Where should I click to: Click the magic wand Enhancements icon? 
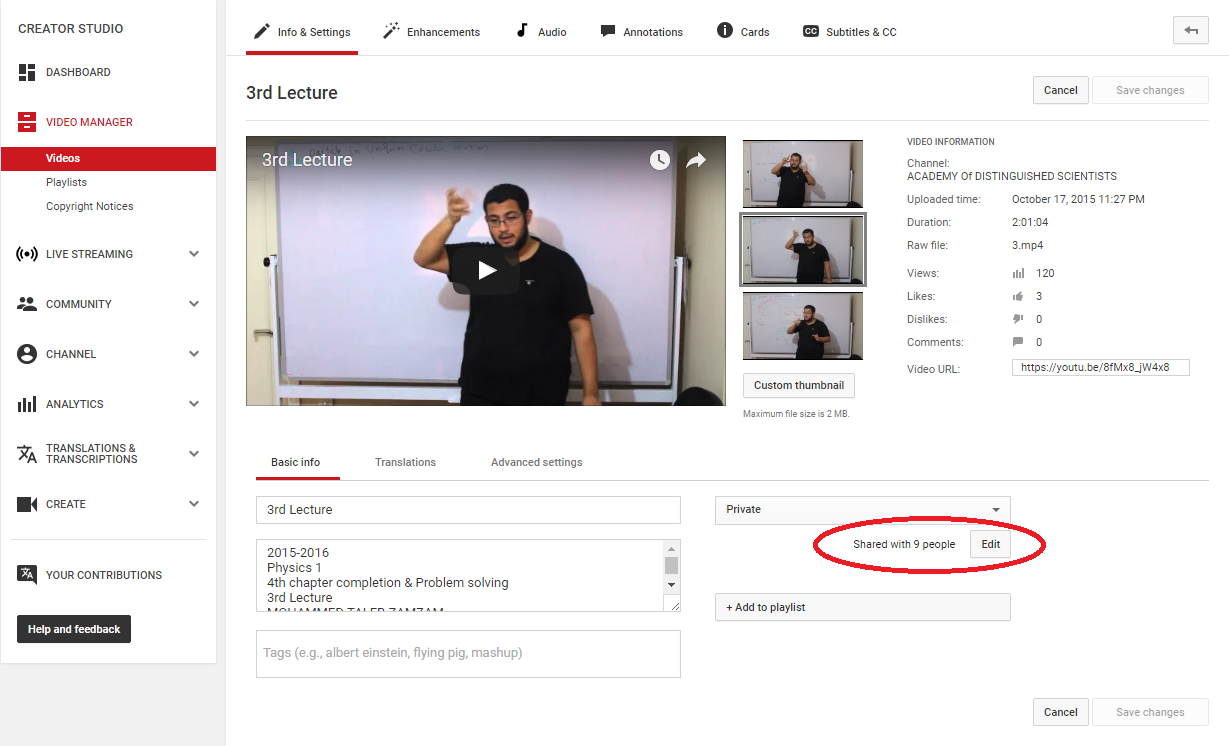tap(391, 31)
